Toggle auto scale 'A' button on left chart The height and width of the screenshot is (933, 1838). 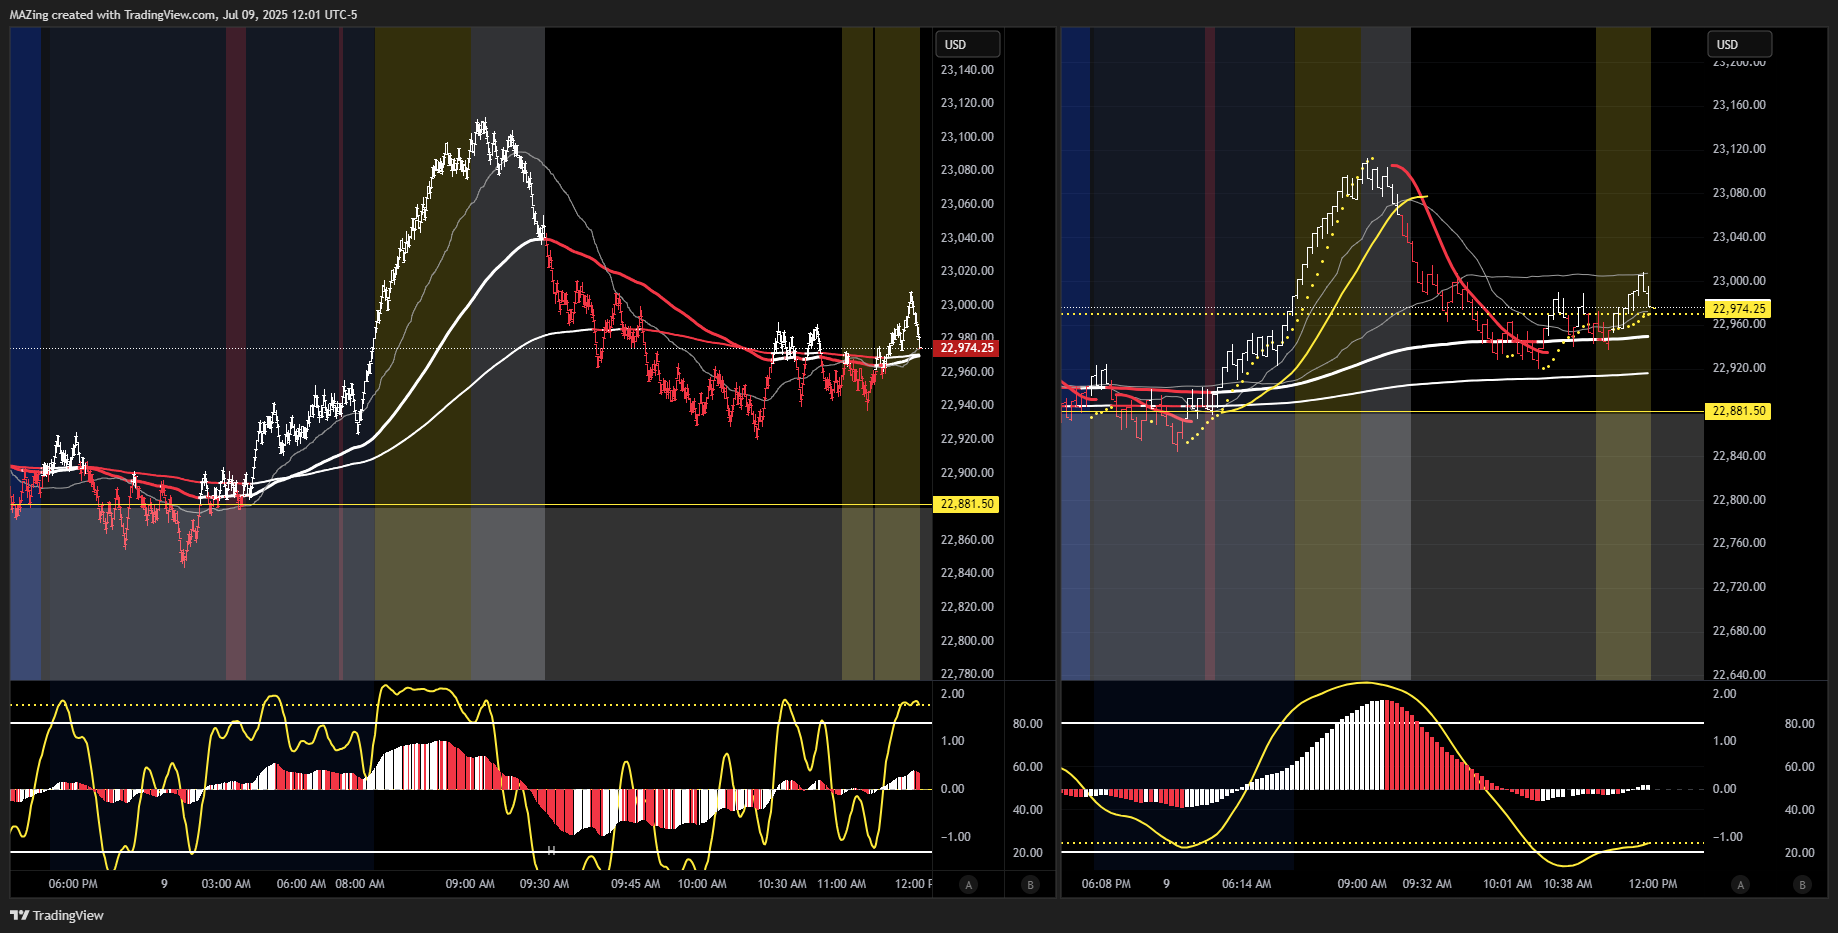click(x=968, y=884)
